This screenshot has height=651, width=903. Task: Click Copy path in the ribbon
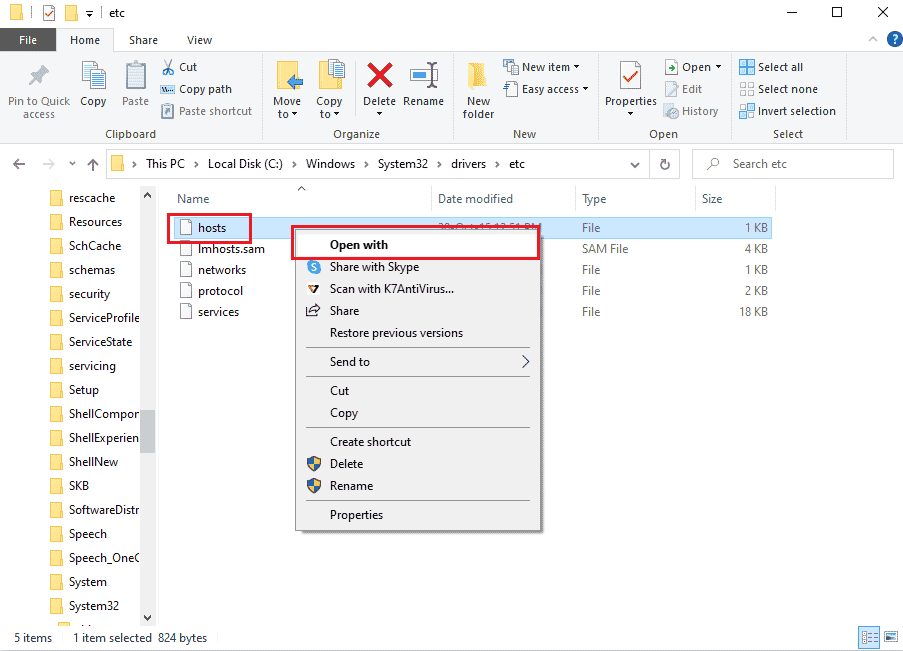[x=196, y=89]
